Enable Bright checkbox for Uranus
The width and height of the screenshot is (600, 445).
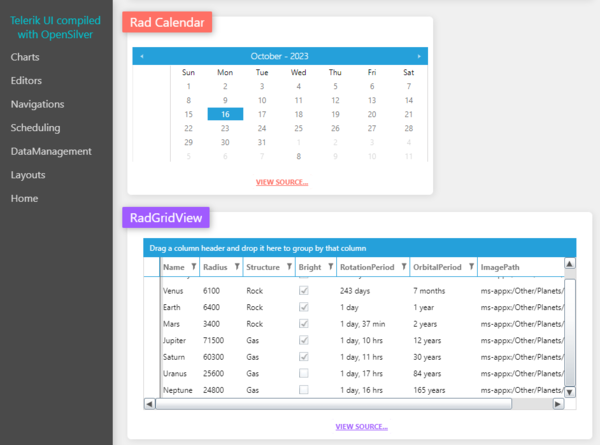click(x=304, y=373)
